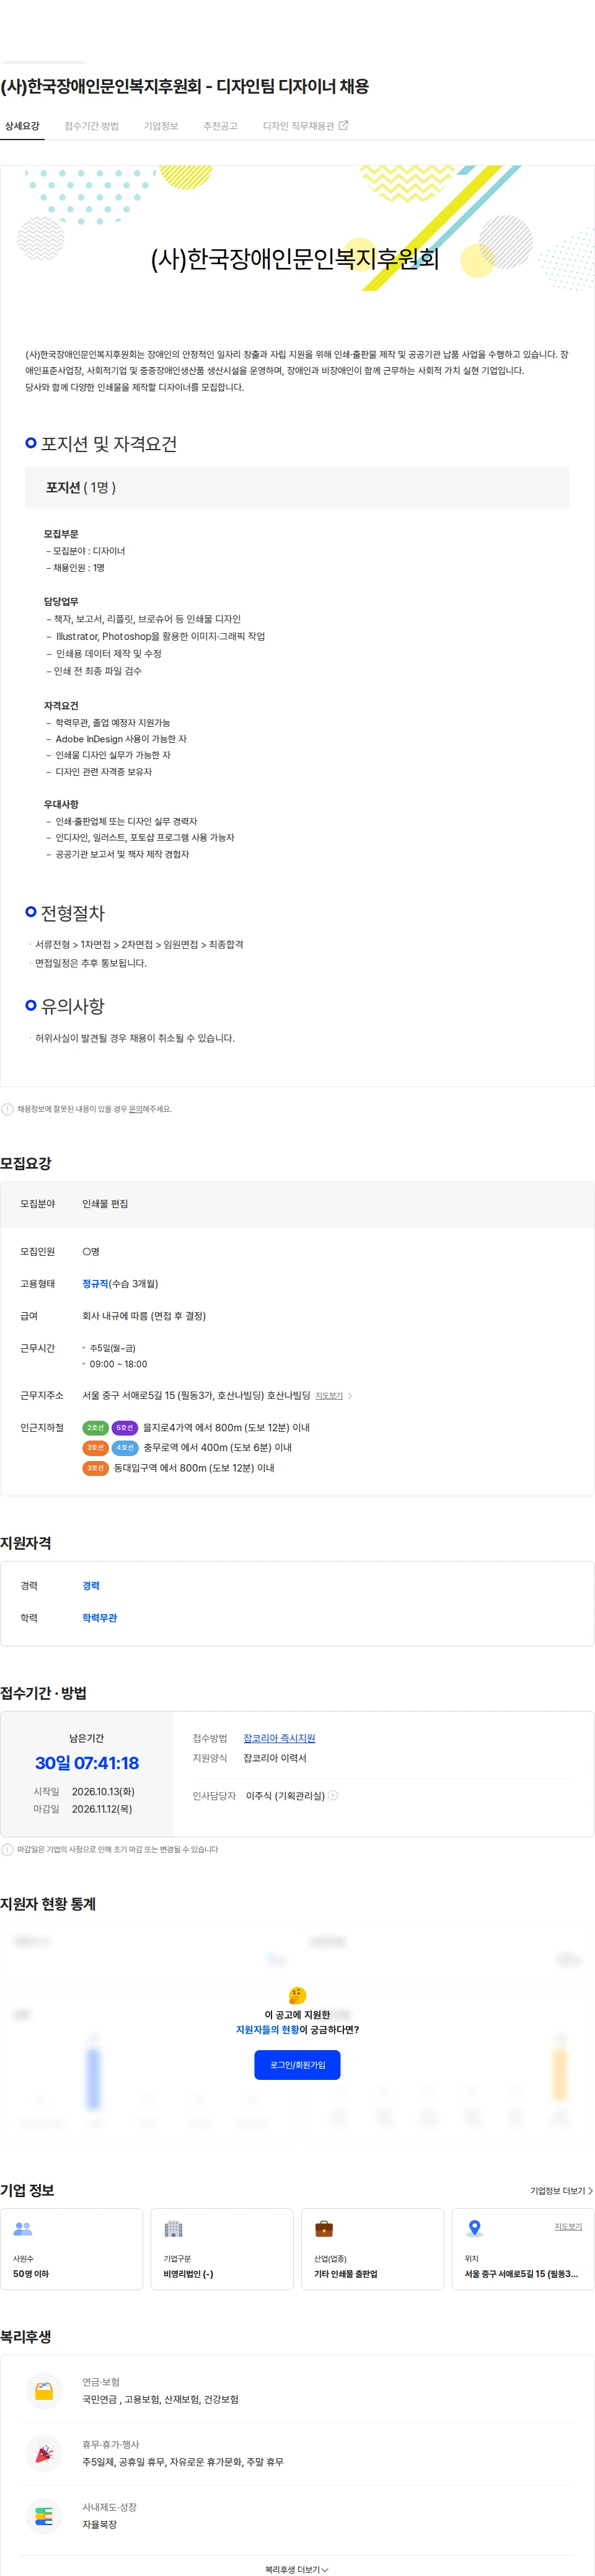595x2576 pixels.
Task: Click the 주5일(월~금) working days text
Action: pos(113,1348)
